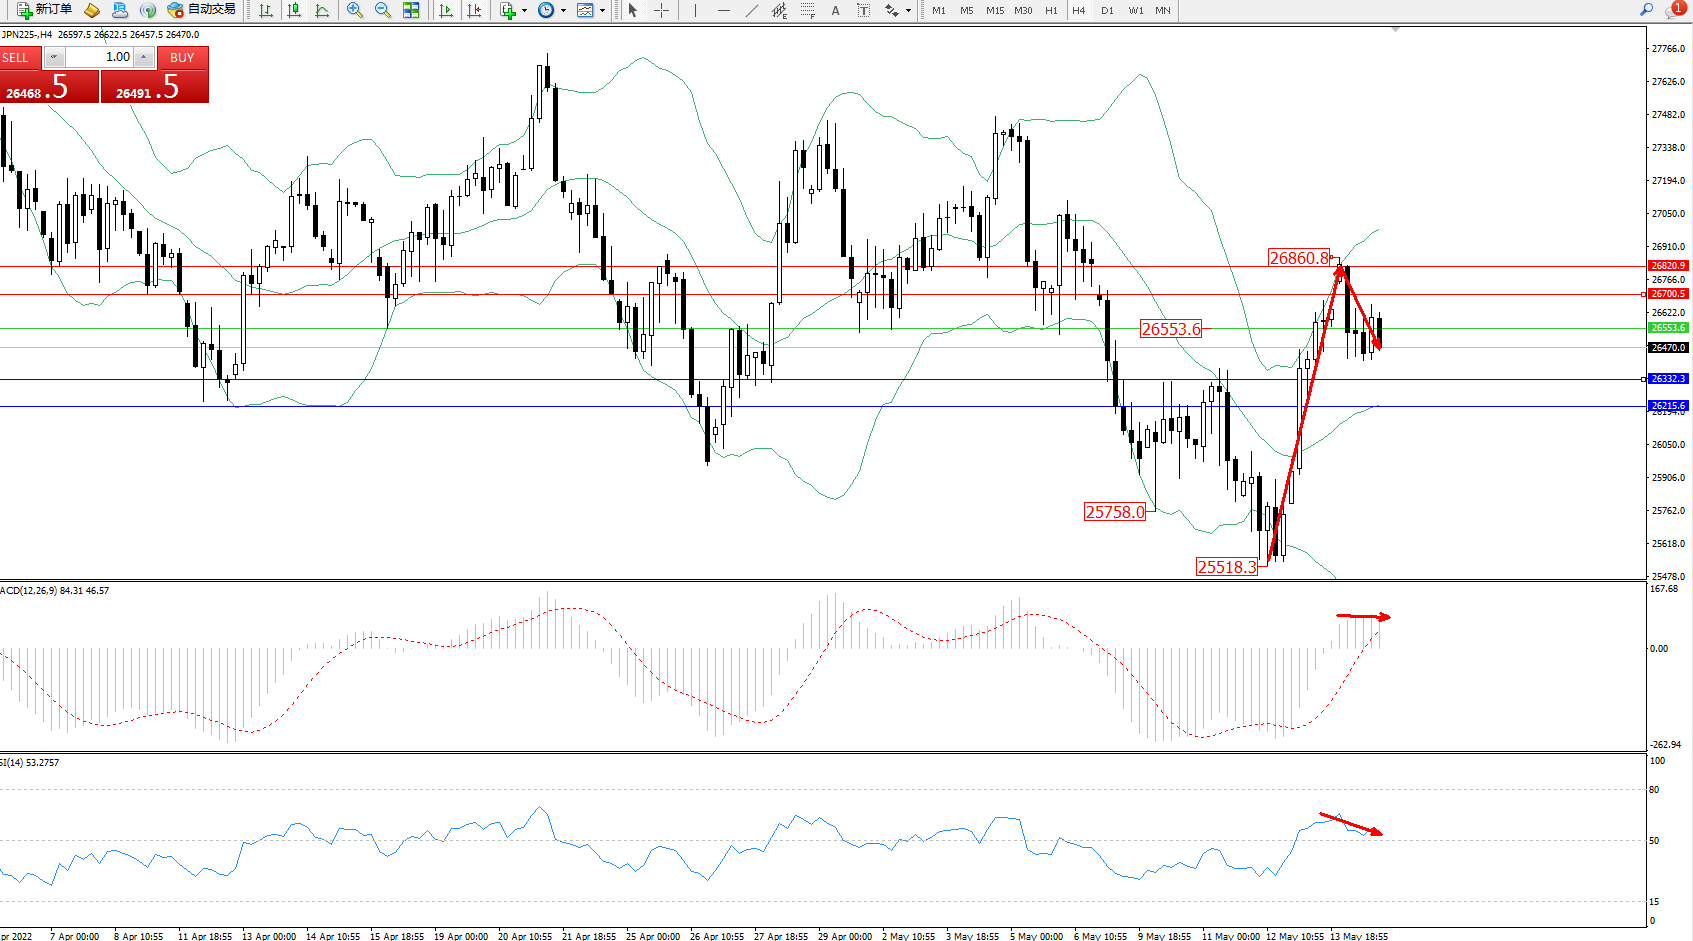
Task: Select the trendline drawing tool
Action: (751, 10)
